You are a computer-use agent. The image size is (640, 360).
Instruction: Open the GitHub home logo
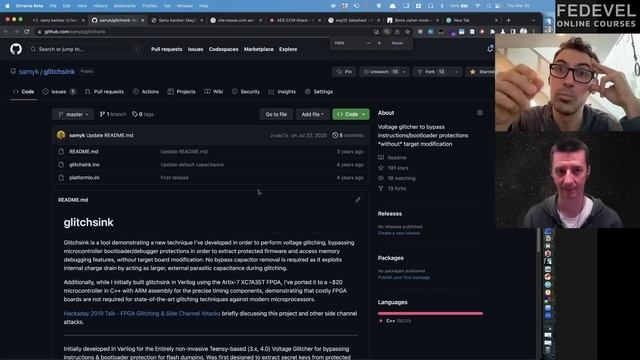tap(16, 49)
